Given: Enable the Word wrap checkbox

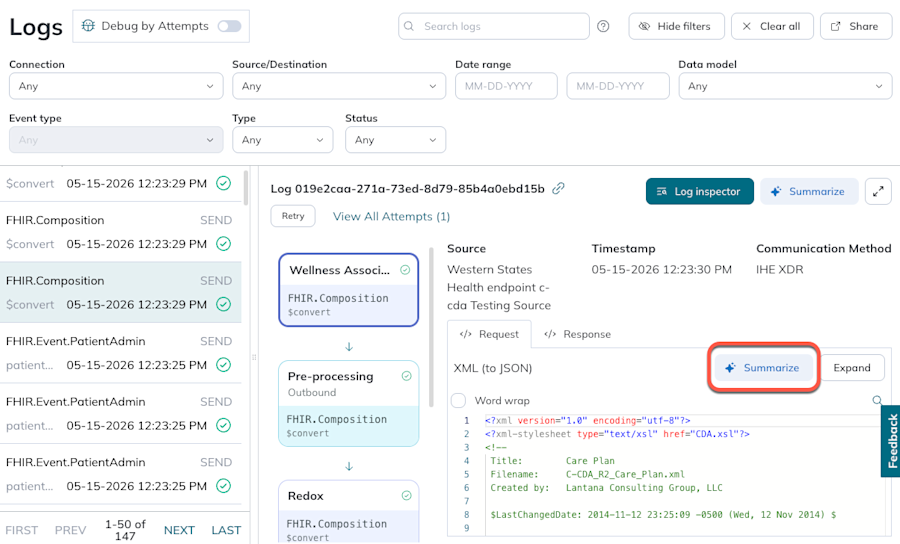Looking at the screenshot, I should [458, 401].
